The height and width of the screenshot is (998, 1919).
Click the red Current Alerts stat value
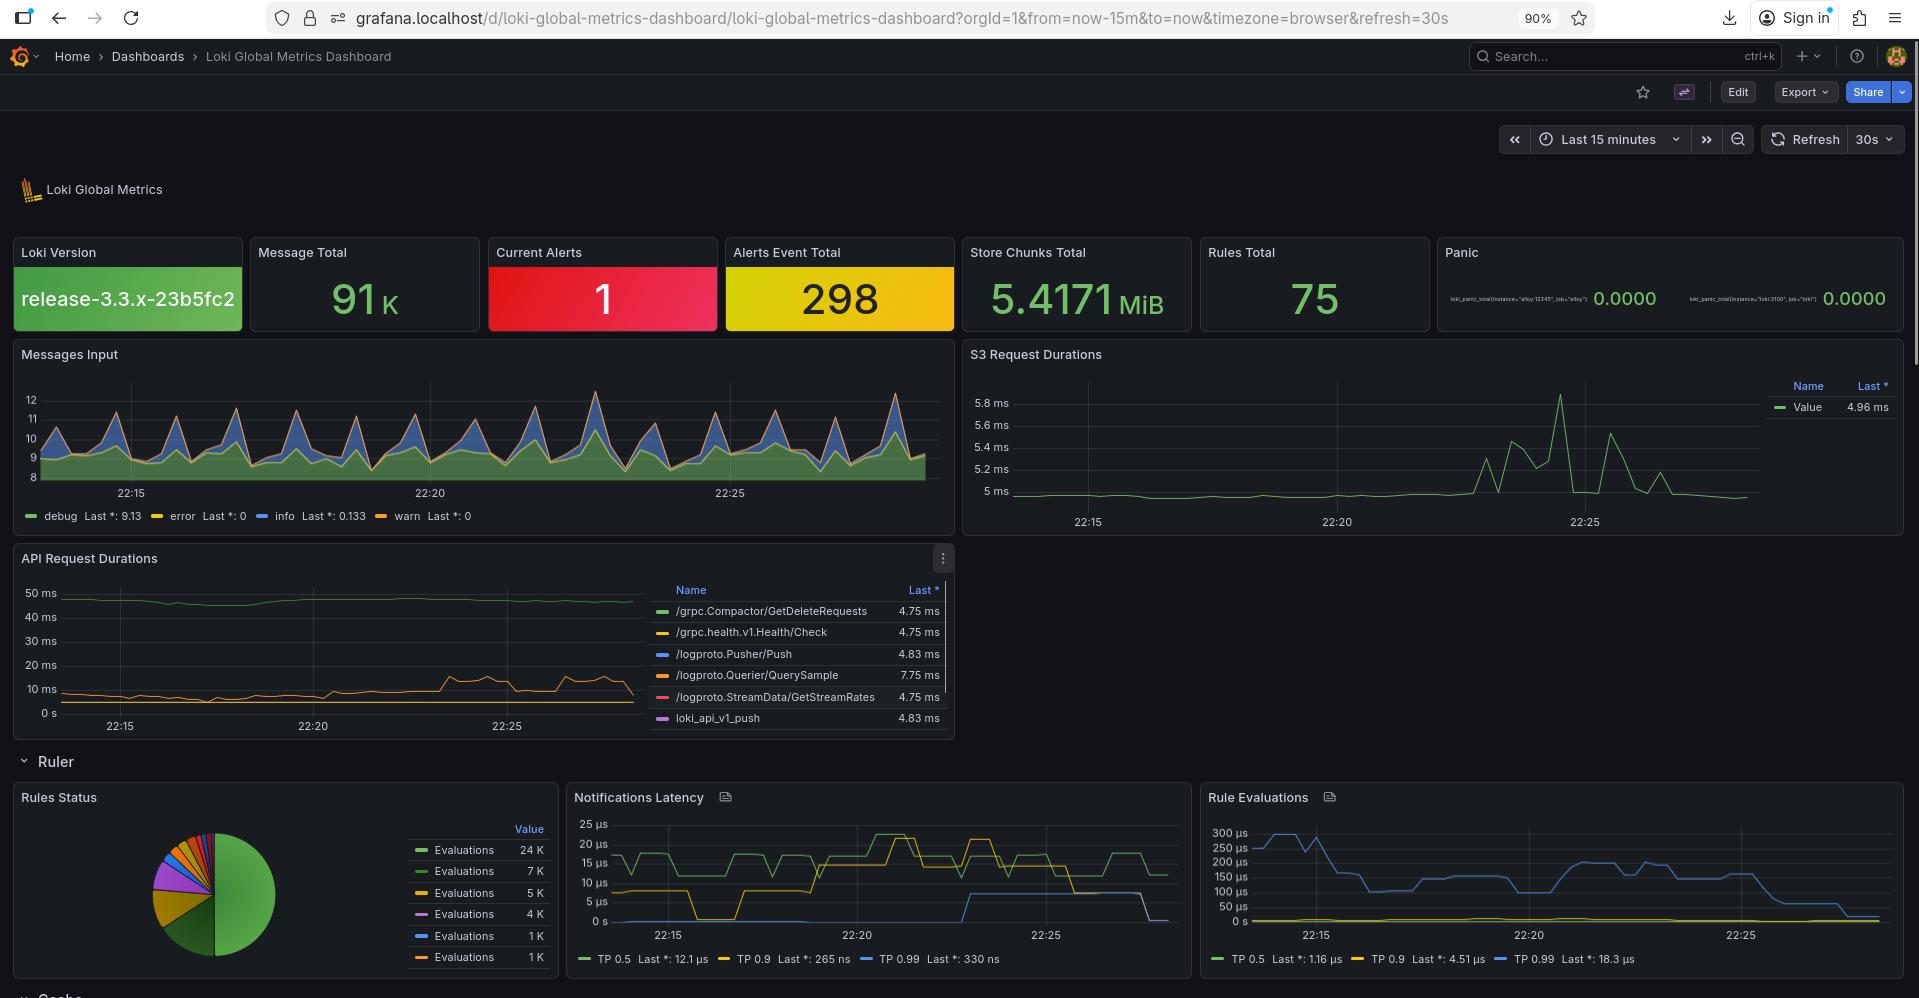click(603, 299)
